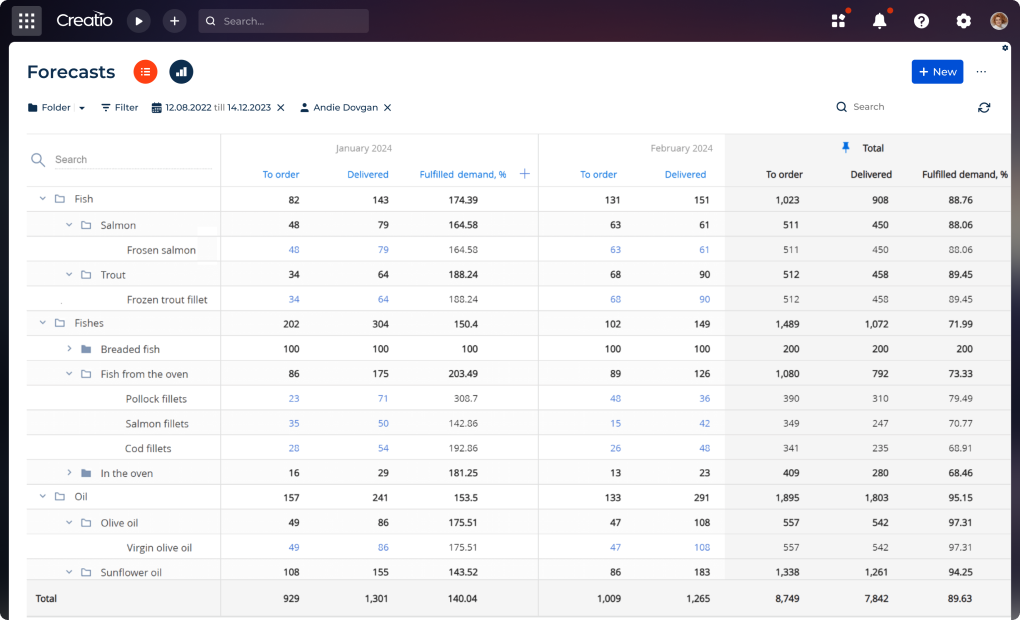
Task: Expand the In the oven folder
Action: (69, 473)
